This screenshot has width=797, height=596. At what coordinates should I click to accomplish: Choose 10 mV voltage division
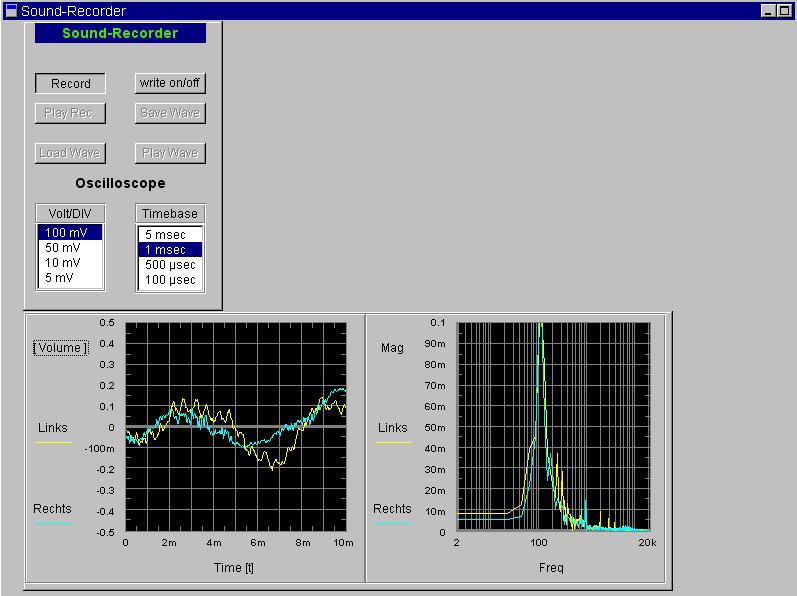click(70, 263)
